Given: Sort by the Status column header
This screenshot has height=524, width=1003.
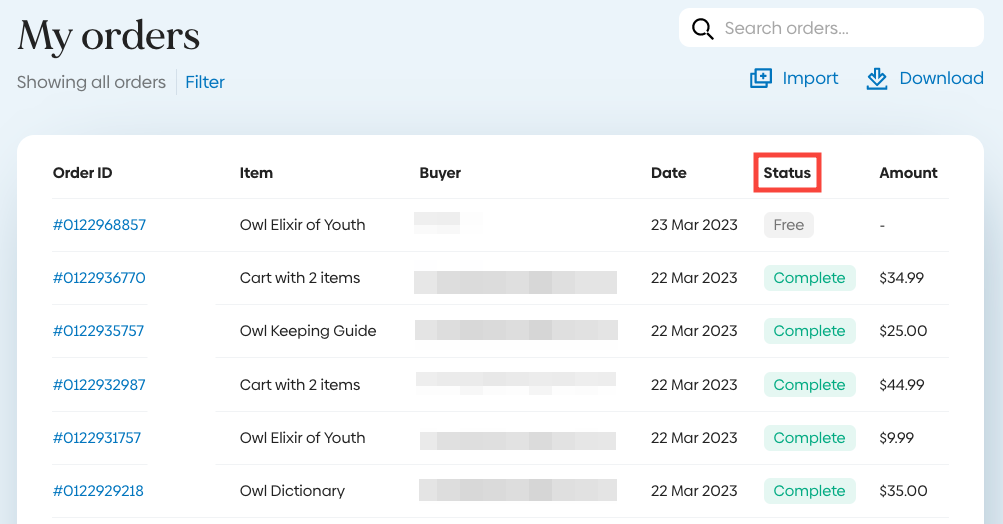Looking at the screenshot, I should tap(787, 173).
